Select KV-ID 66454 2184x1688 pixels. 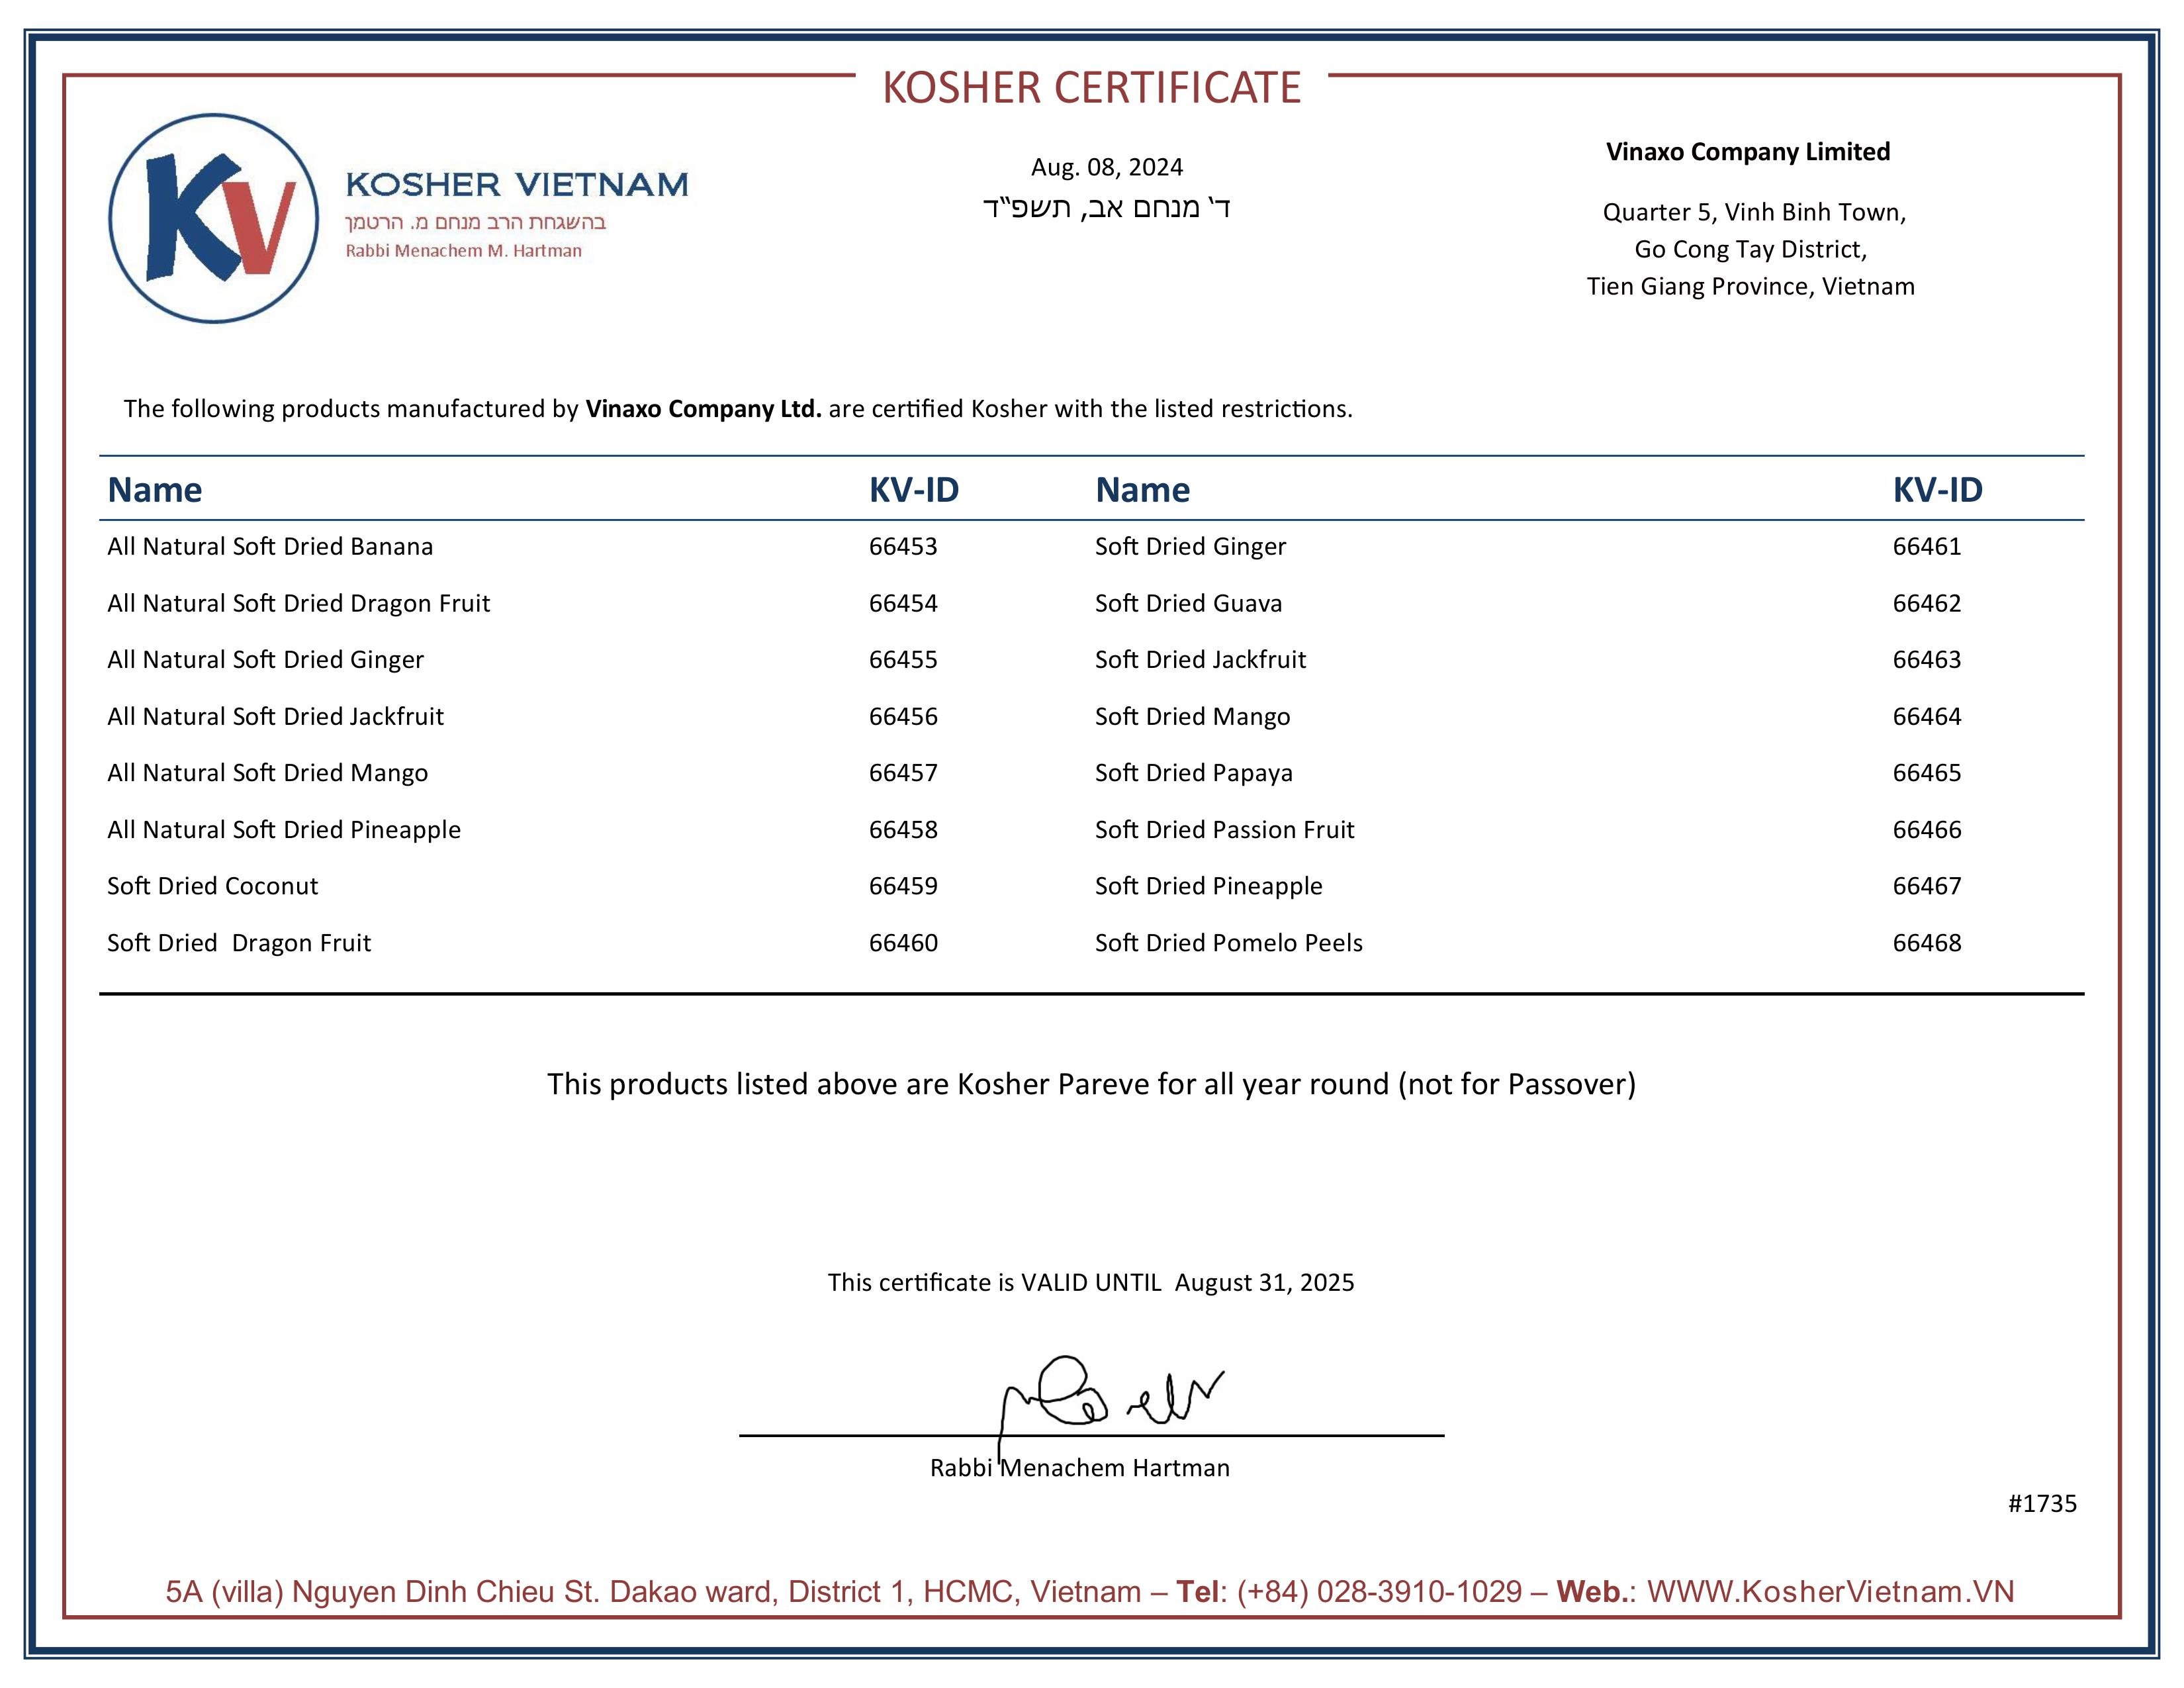click(x=903, y=603)
